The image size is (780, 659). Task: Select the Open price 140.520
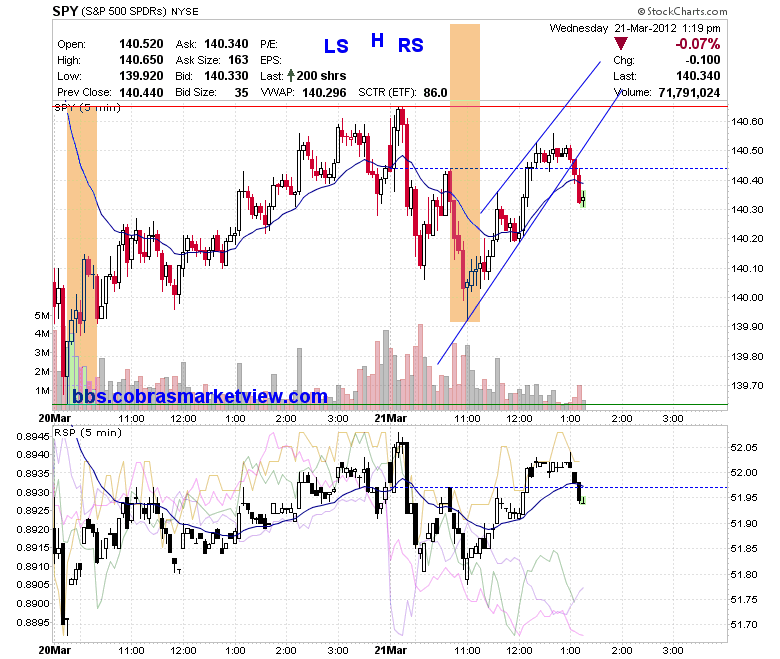(141, 44)
